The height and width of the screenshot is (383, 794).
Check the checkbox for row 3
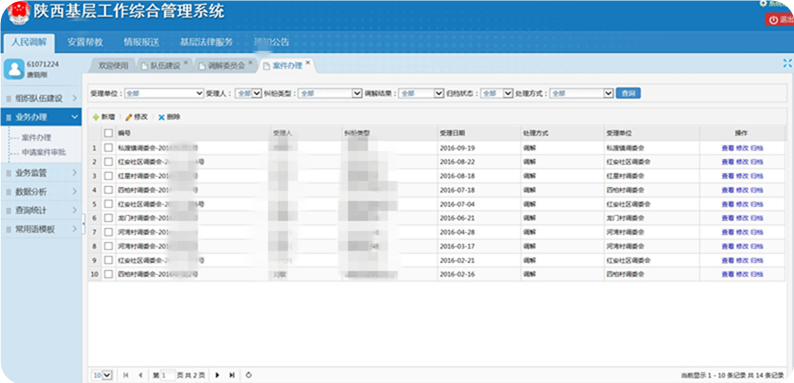tap(108, 176)
